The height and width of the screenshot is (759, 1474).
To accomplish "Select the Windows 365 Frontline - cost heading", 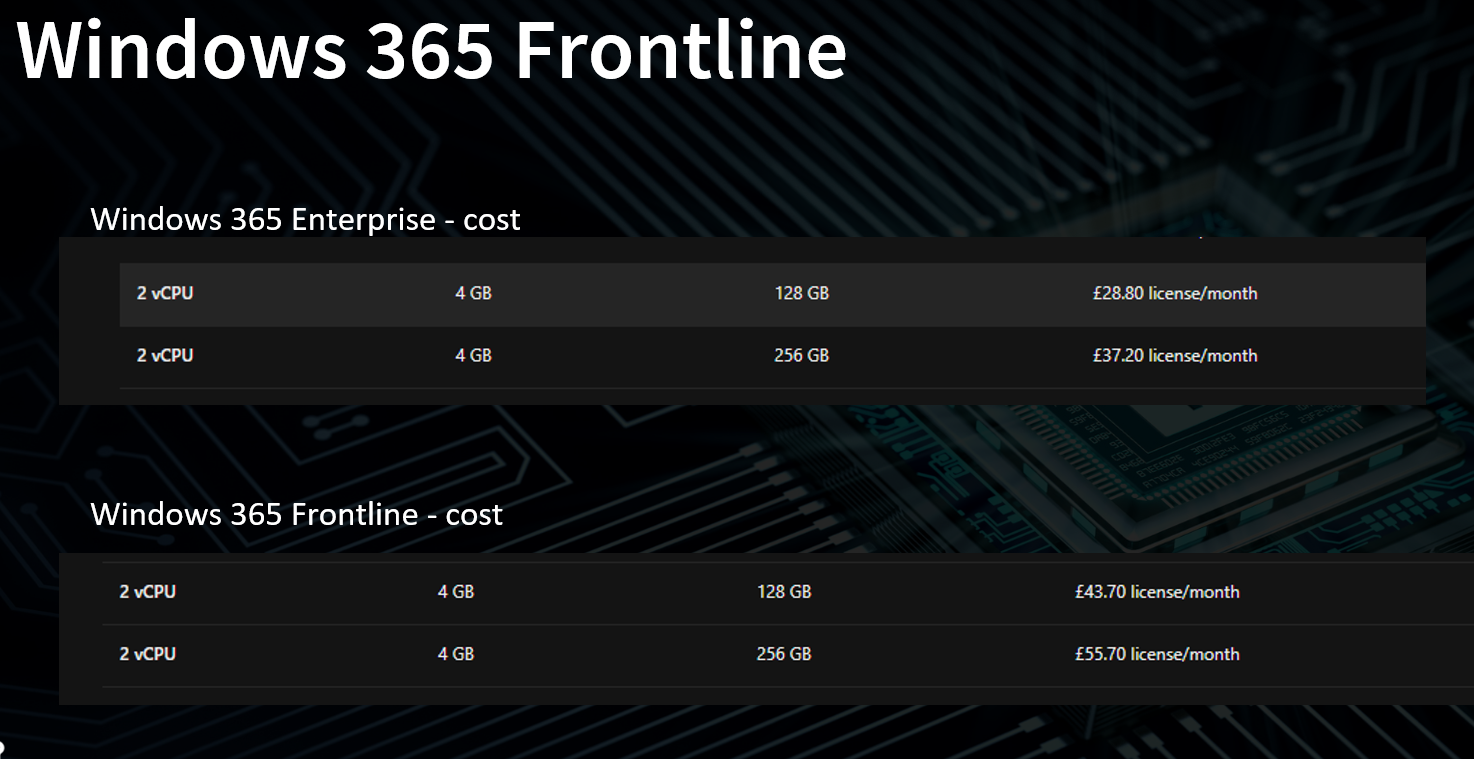I will coord(296,514).
